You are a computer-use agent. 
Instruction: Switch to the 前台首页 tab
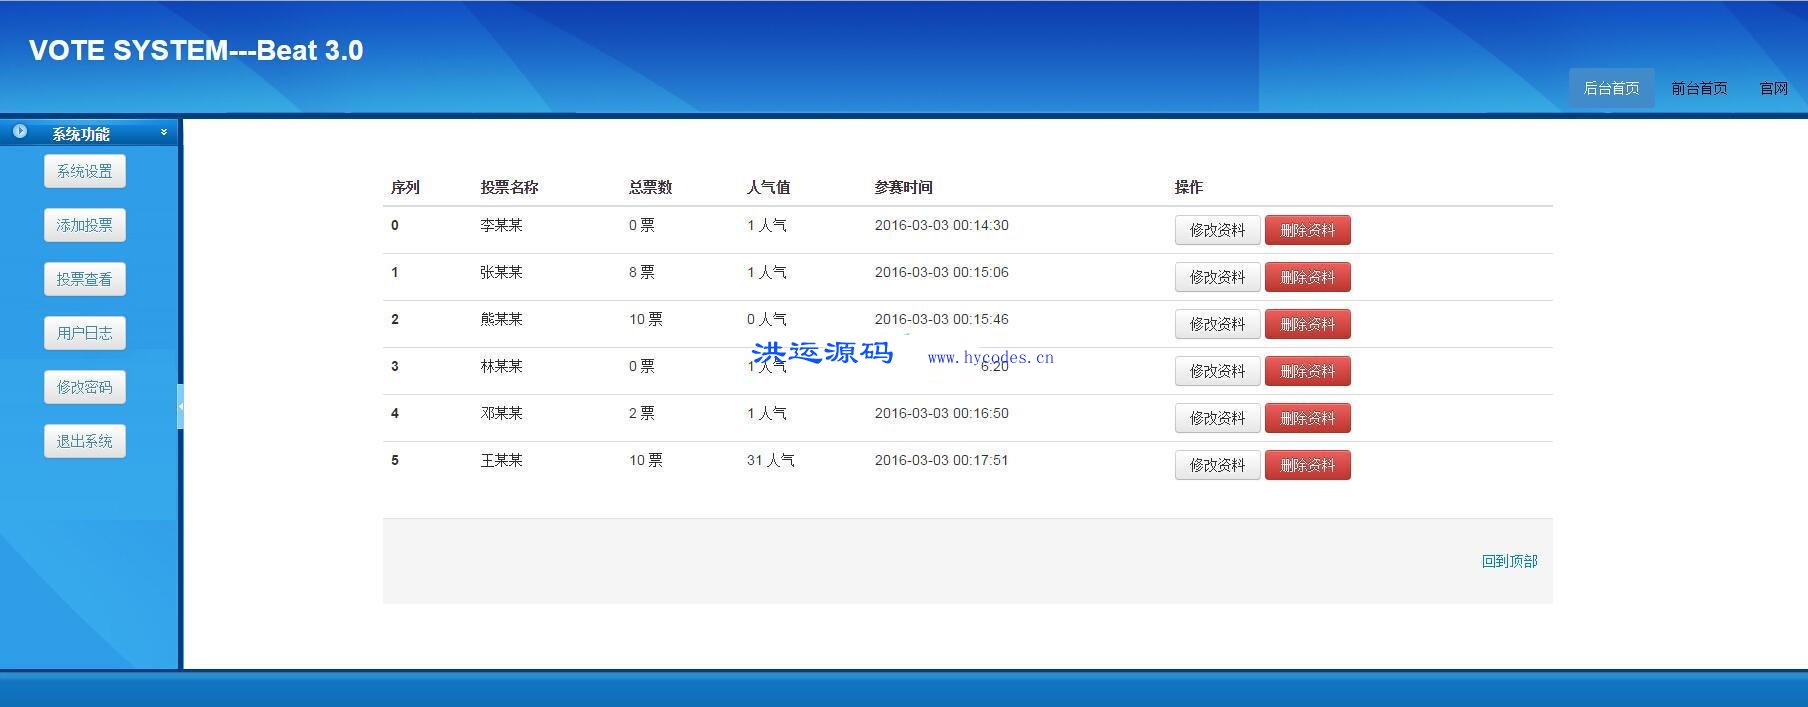1699,88
